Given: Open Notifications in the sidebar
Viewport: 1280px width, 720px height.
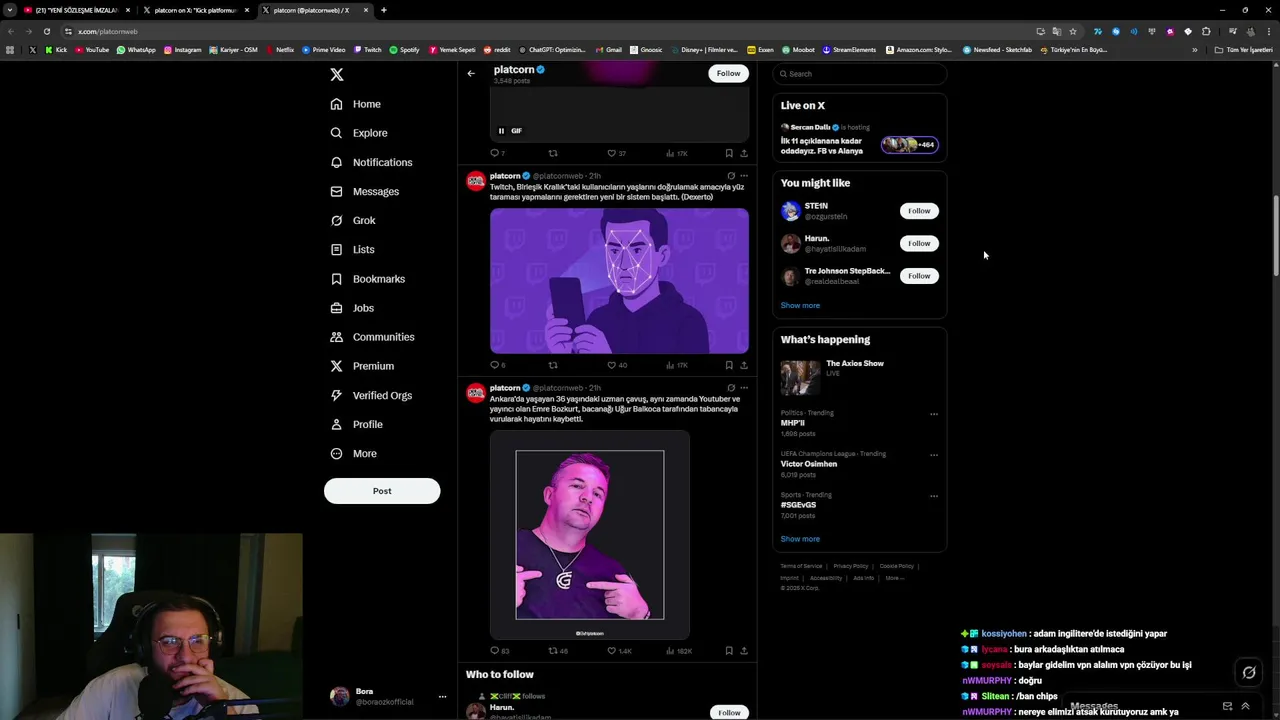Looking at the screenshot, I should 370,162.
